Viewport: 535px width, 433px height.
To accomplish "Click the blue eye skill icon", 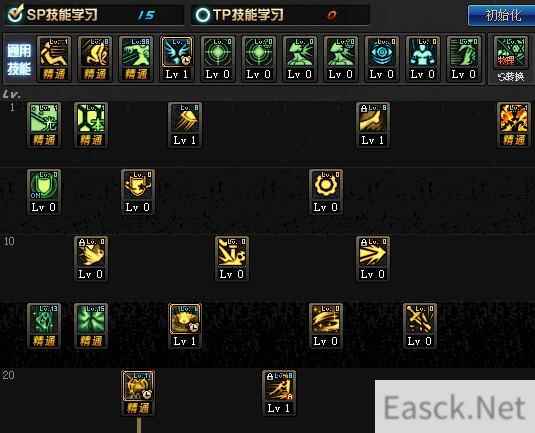I will point(382,59).
